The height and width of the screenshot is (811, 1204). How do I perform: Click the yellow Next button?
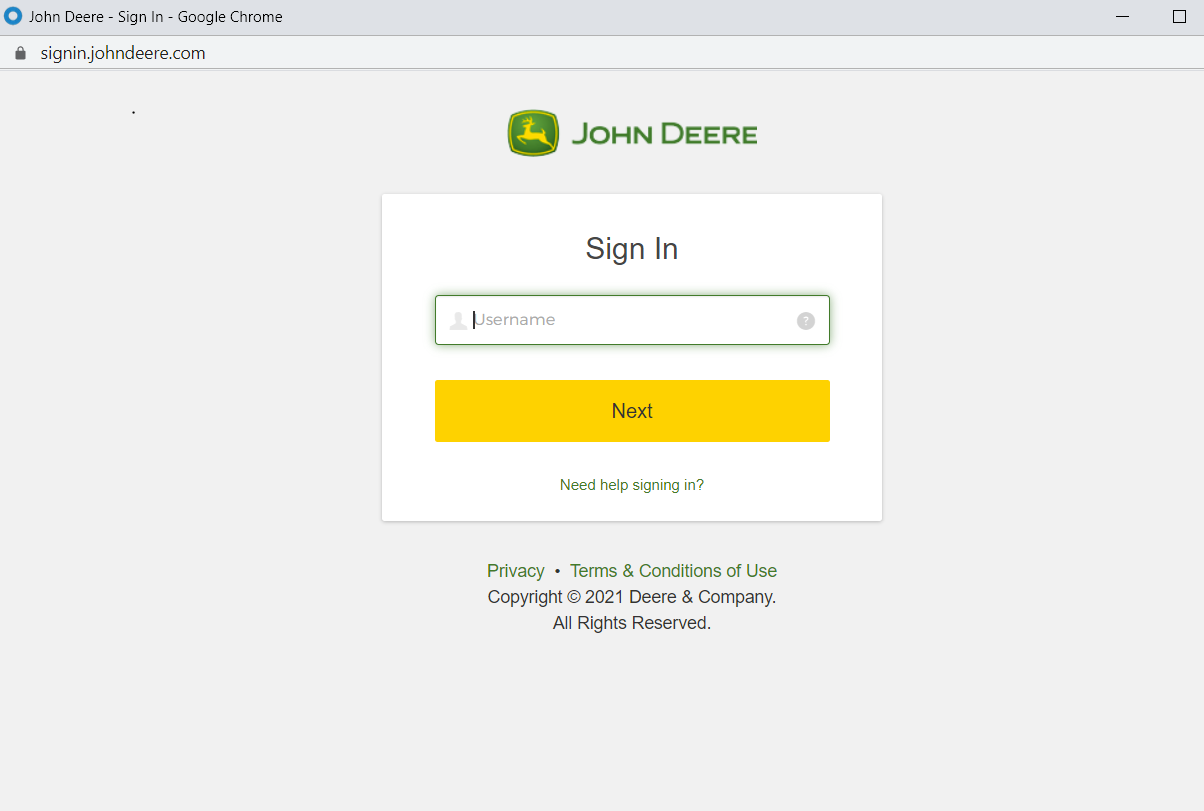(632, 411)
